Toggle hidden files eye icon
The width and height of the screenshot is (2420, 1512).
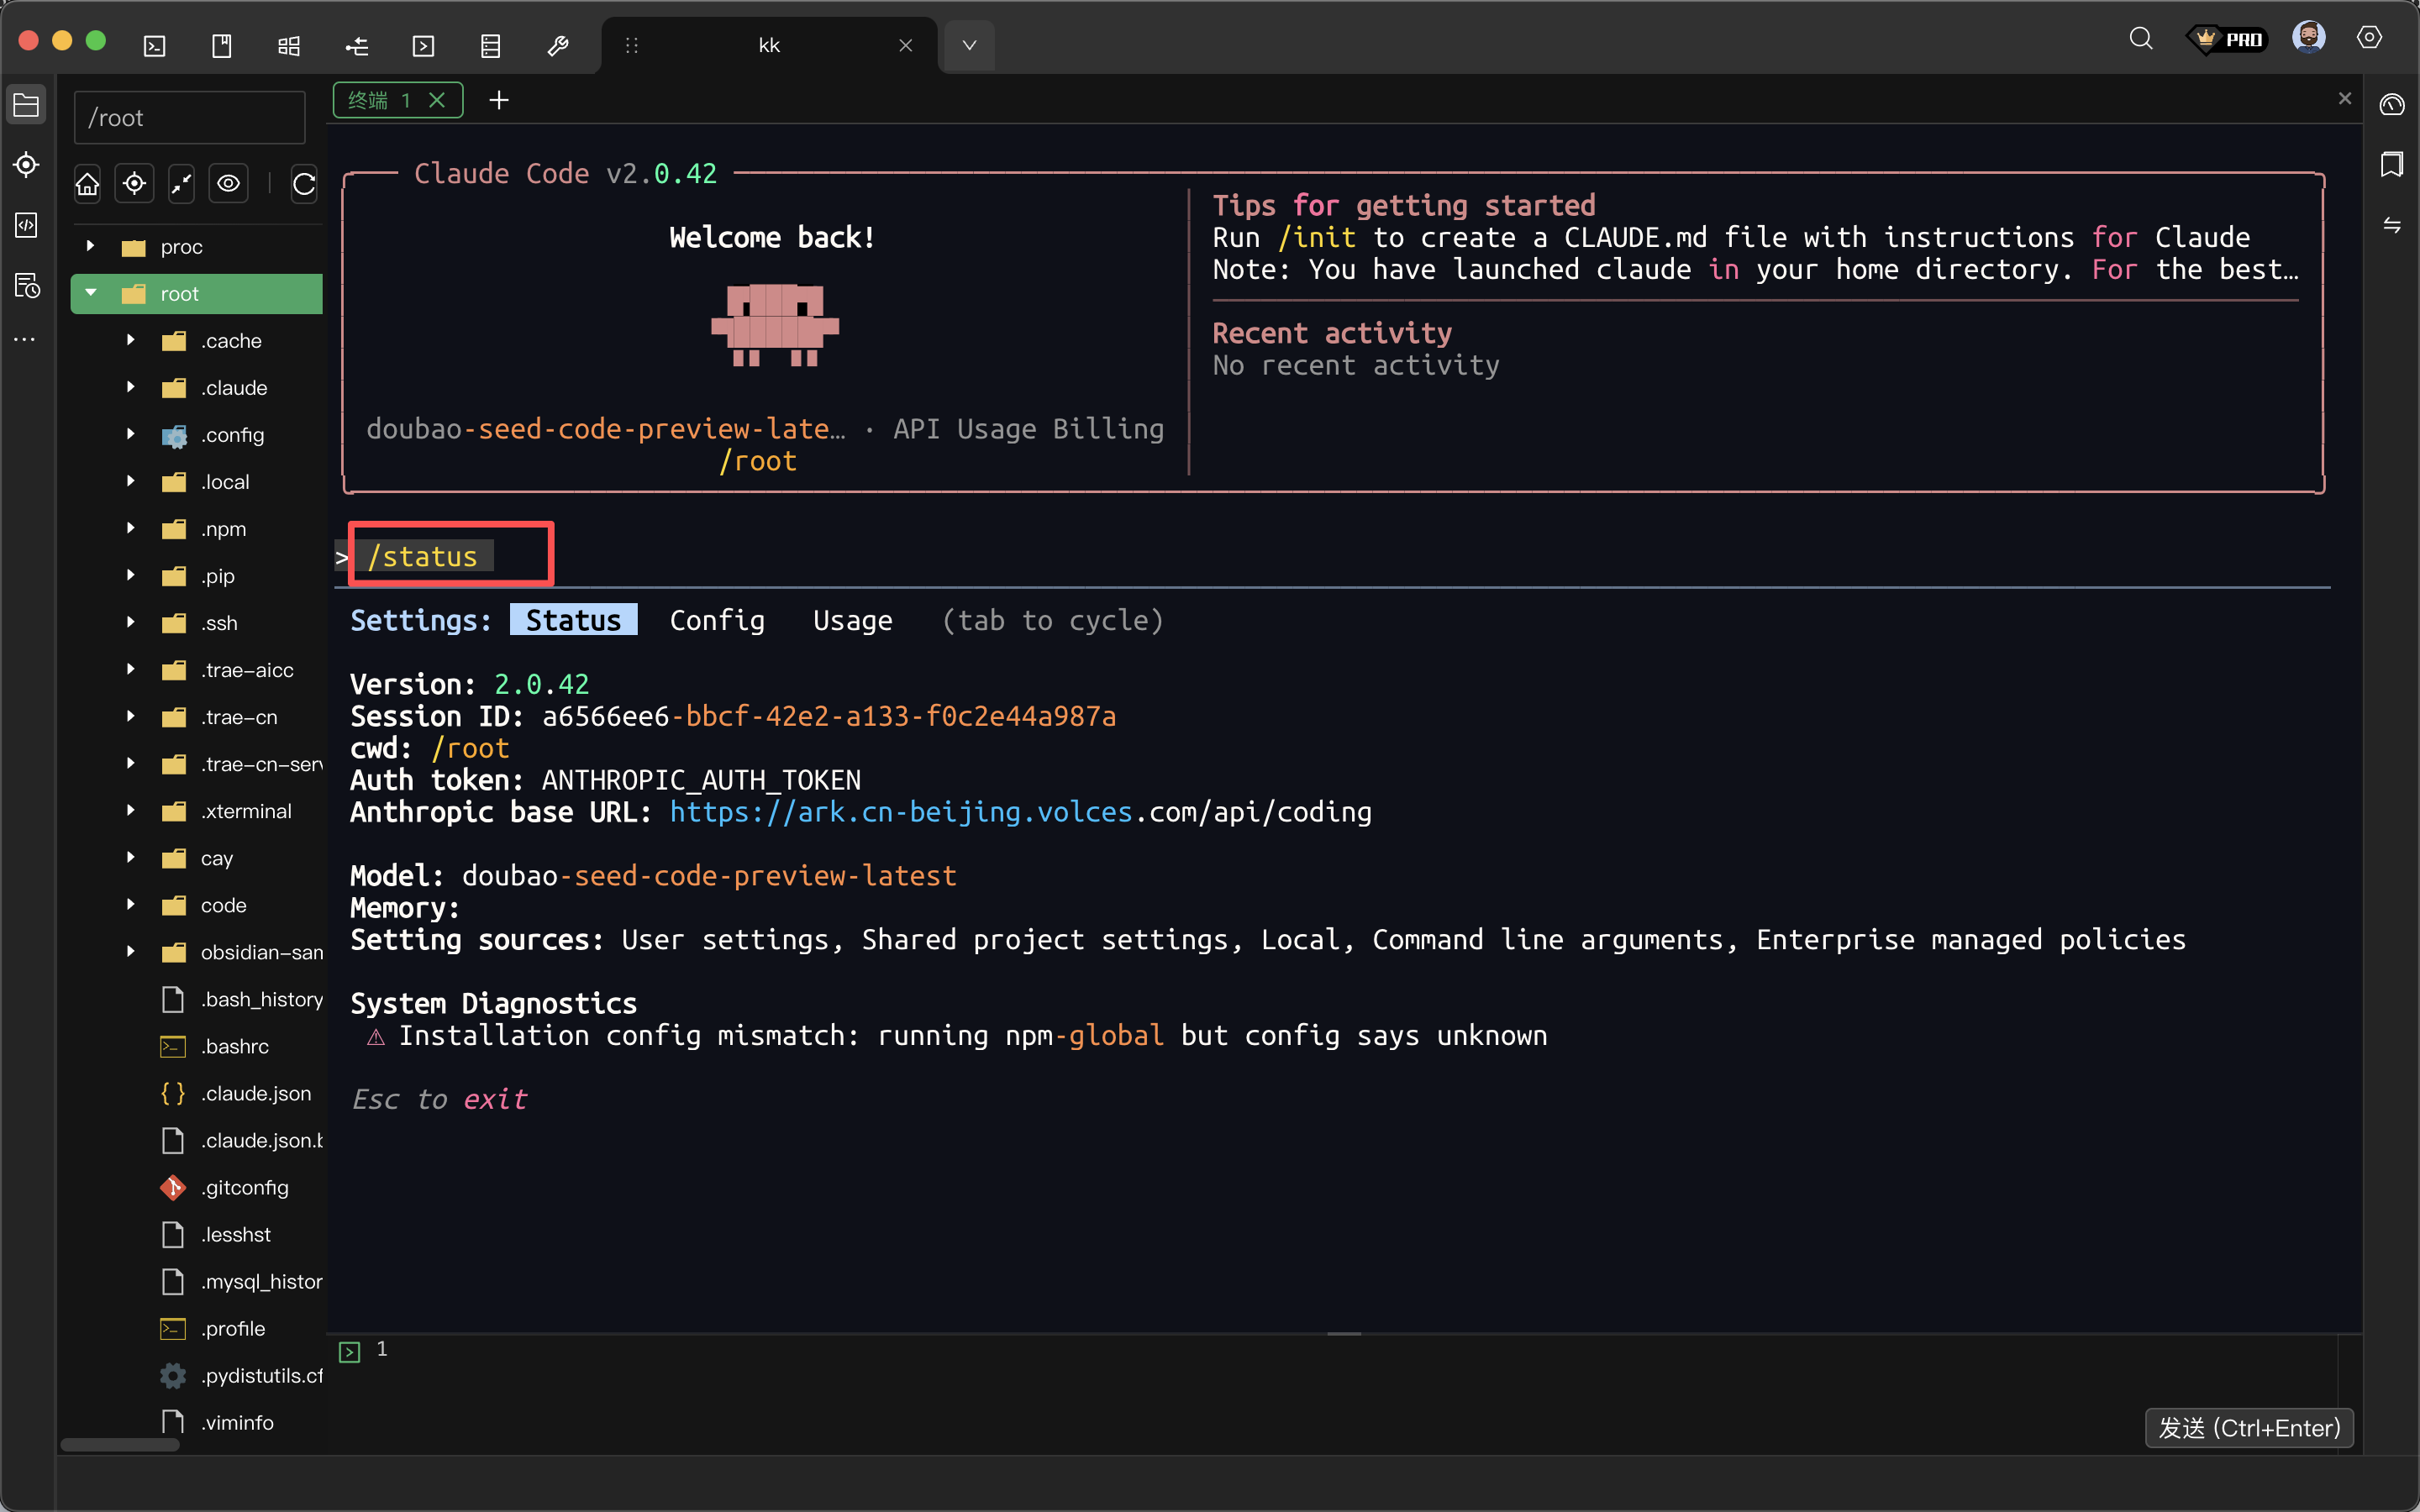tap(229, 184)
